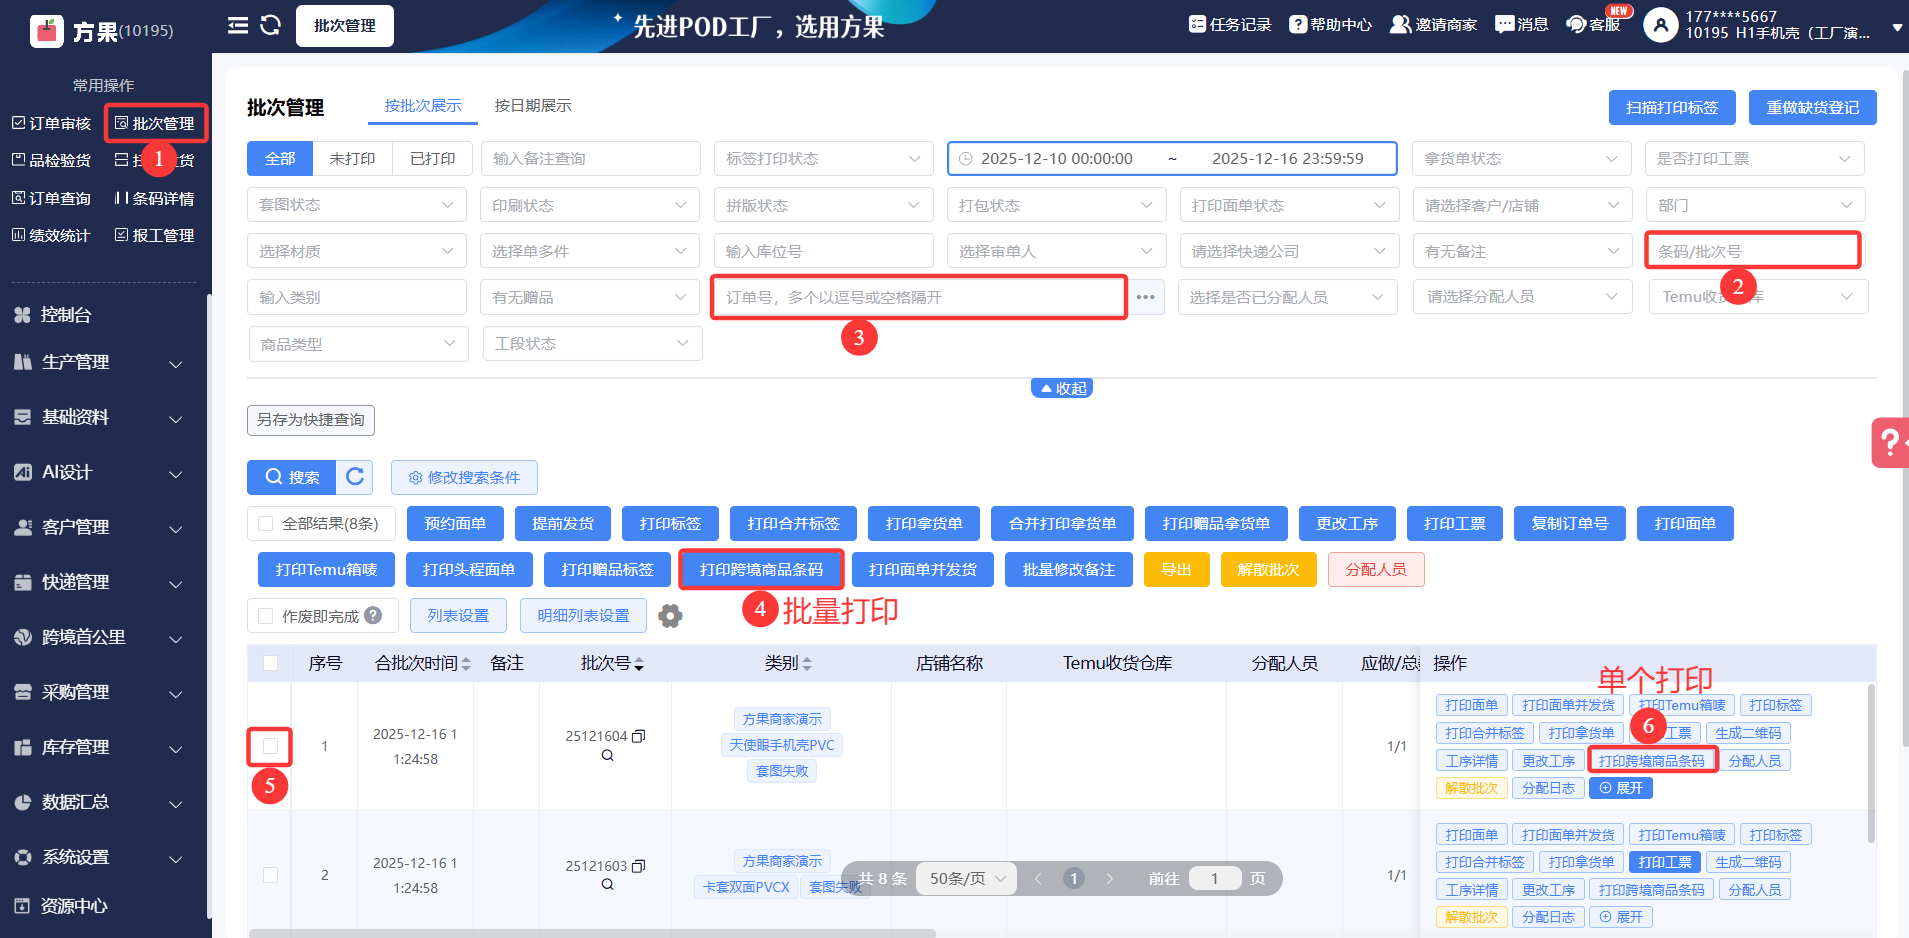Viewport: 1909px width, 938px height.
Task: Click the red question mark help widget
Action: (x=1890, y=442)
